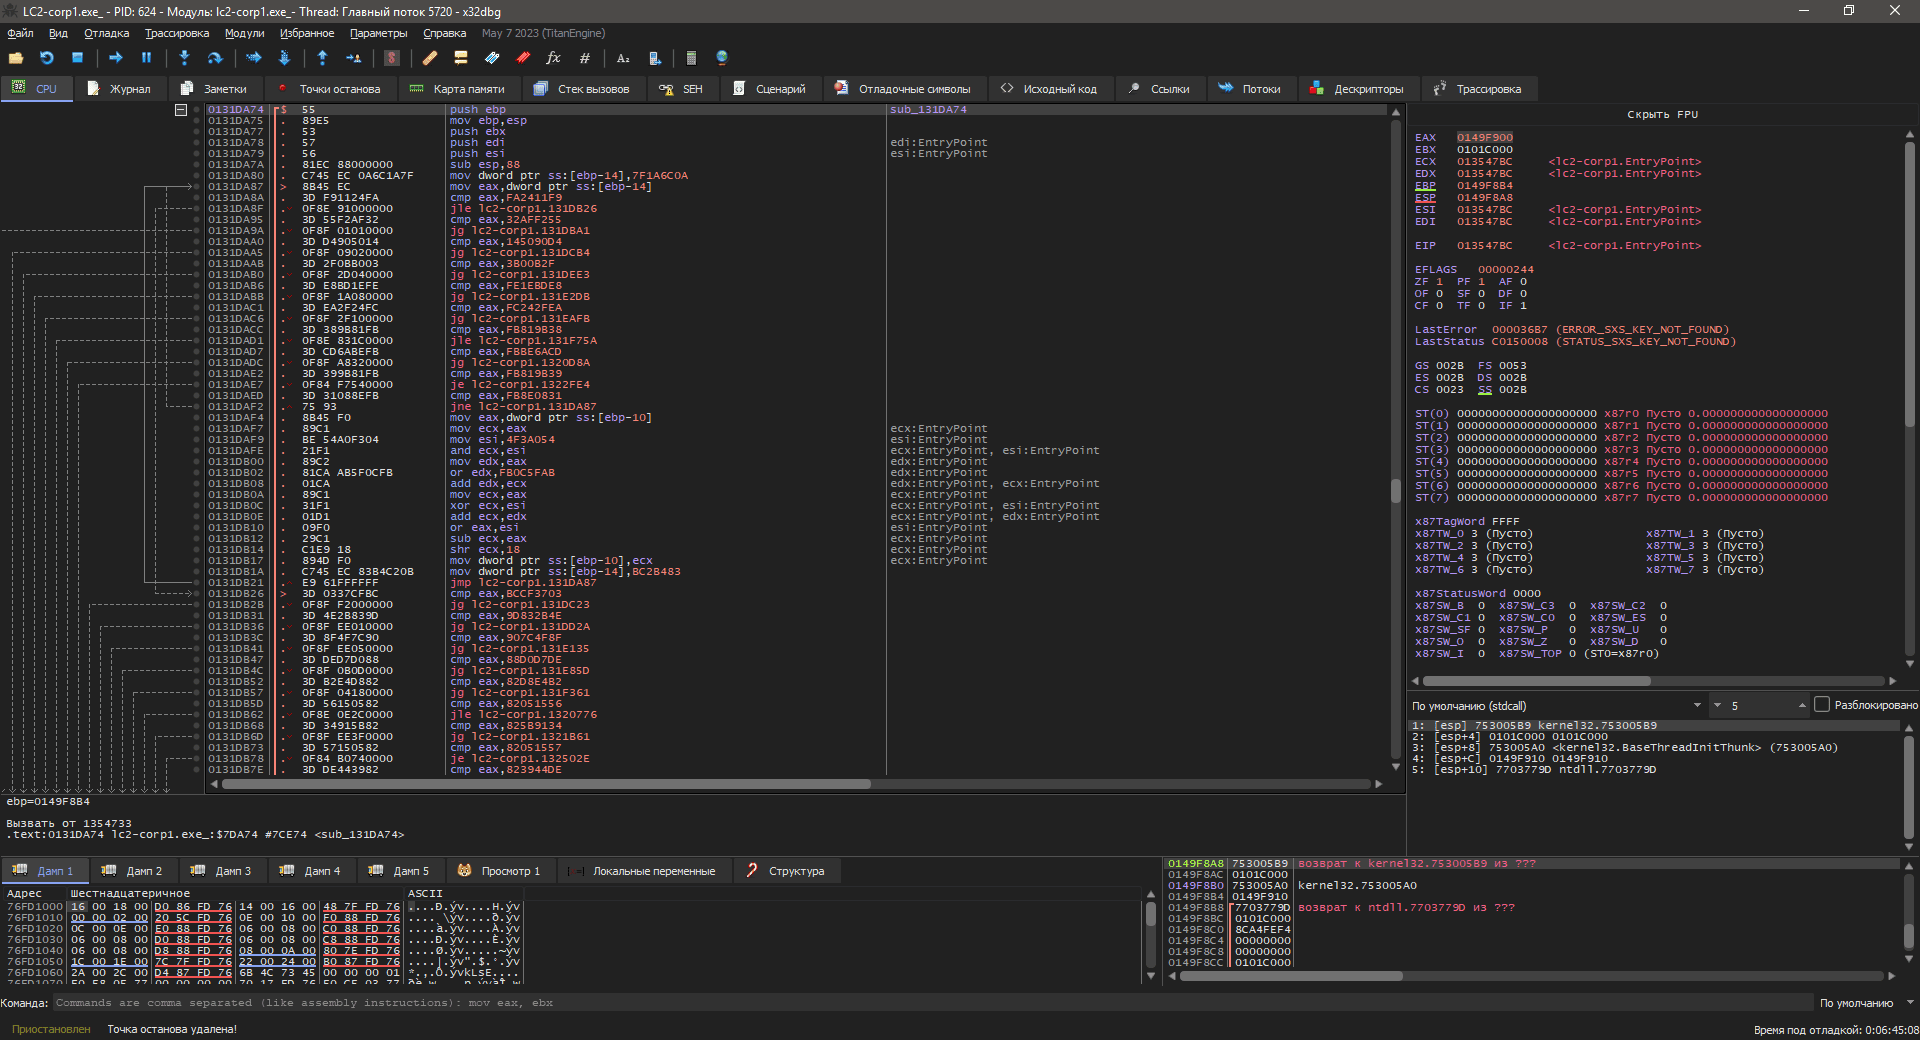Increase the argument count stepper
Viewport: 1920px width, 1040px height.
pyautogui.click(x=1802, y=705)
